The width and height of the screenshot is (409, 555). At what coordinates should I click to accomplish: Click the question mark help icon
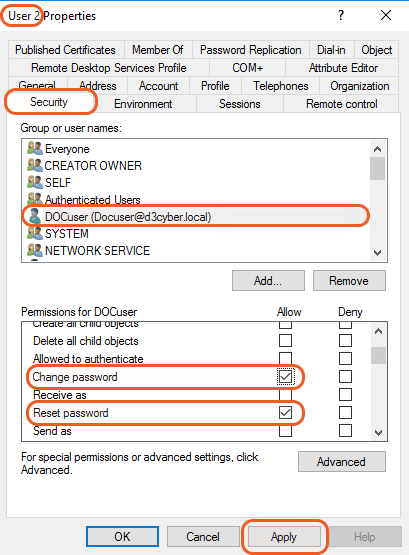coord(341,15)
